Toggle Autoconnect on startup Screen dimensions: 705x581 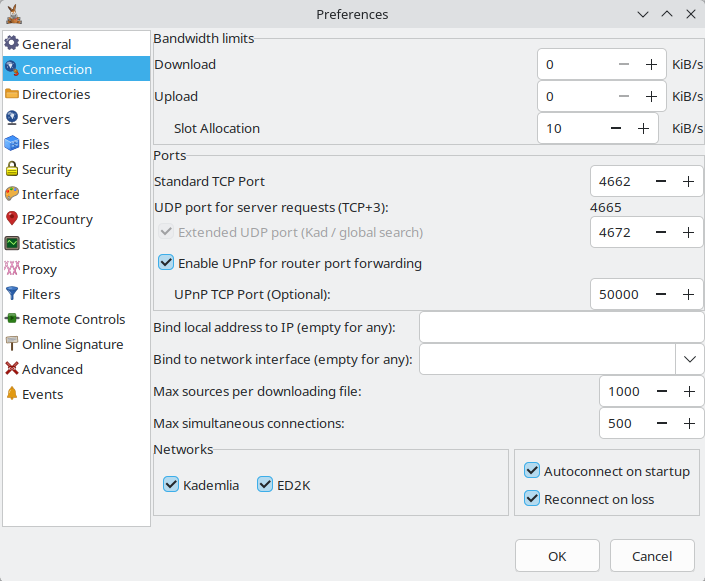coord(532,471)
